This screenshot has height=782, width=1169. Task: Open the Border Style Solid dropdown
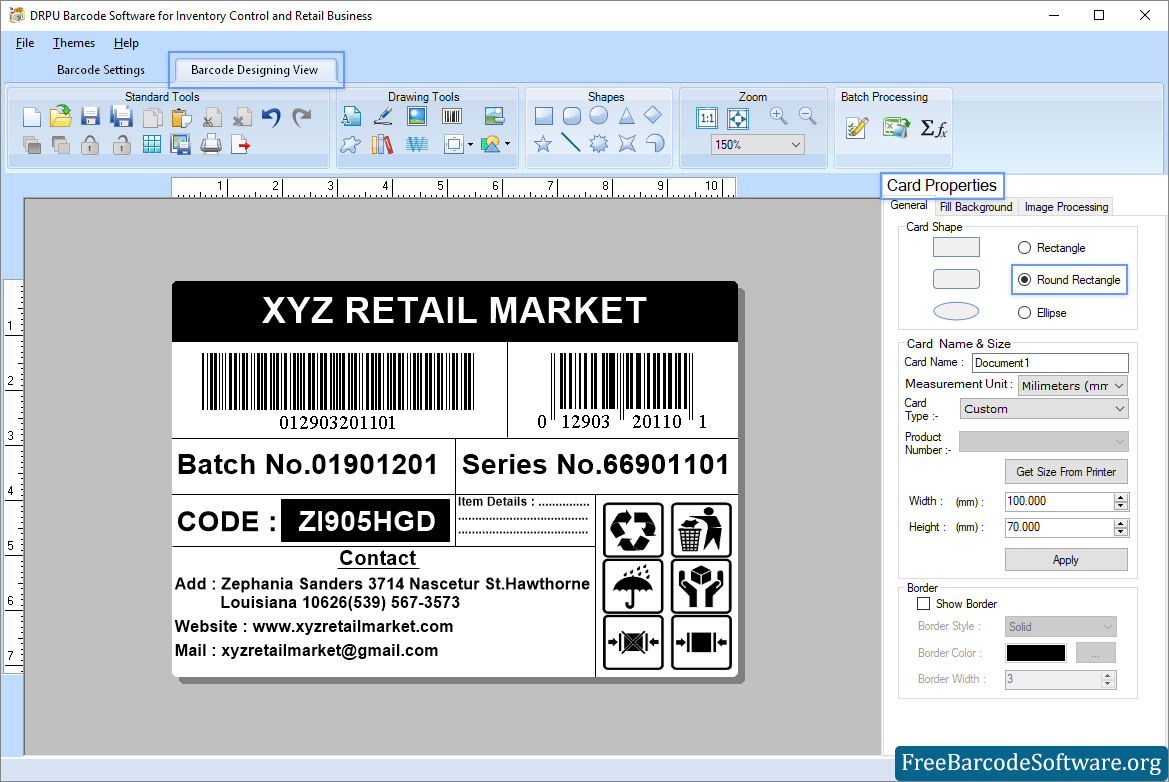pyautogui.click(x=1060, y=627)
